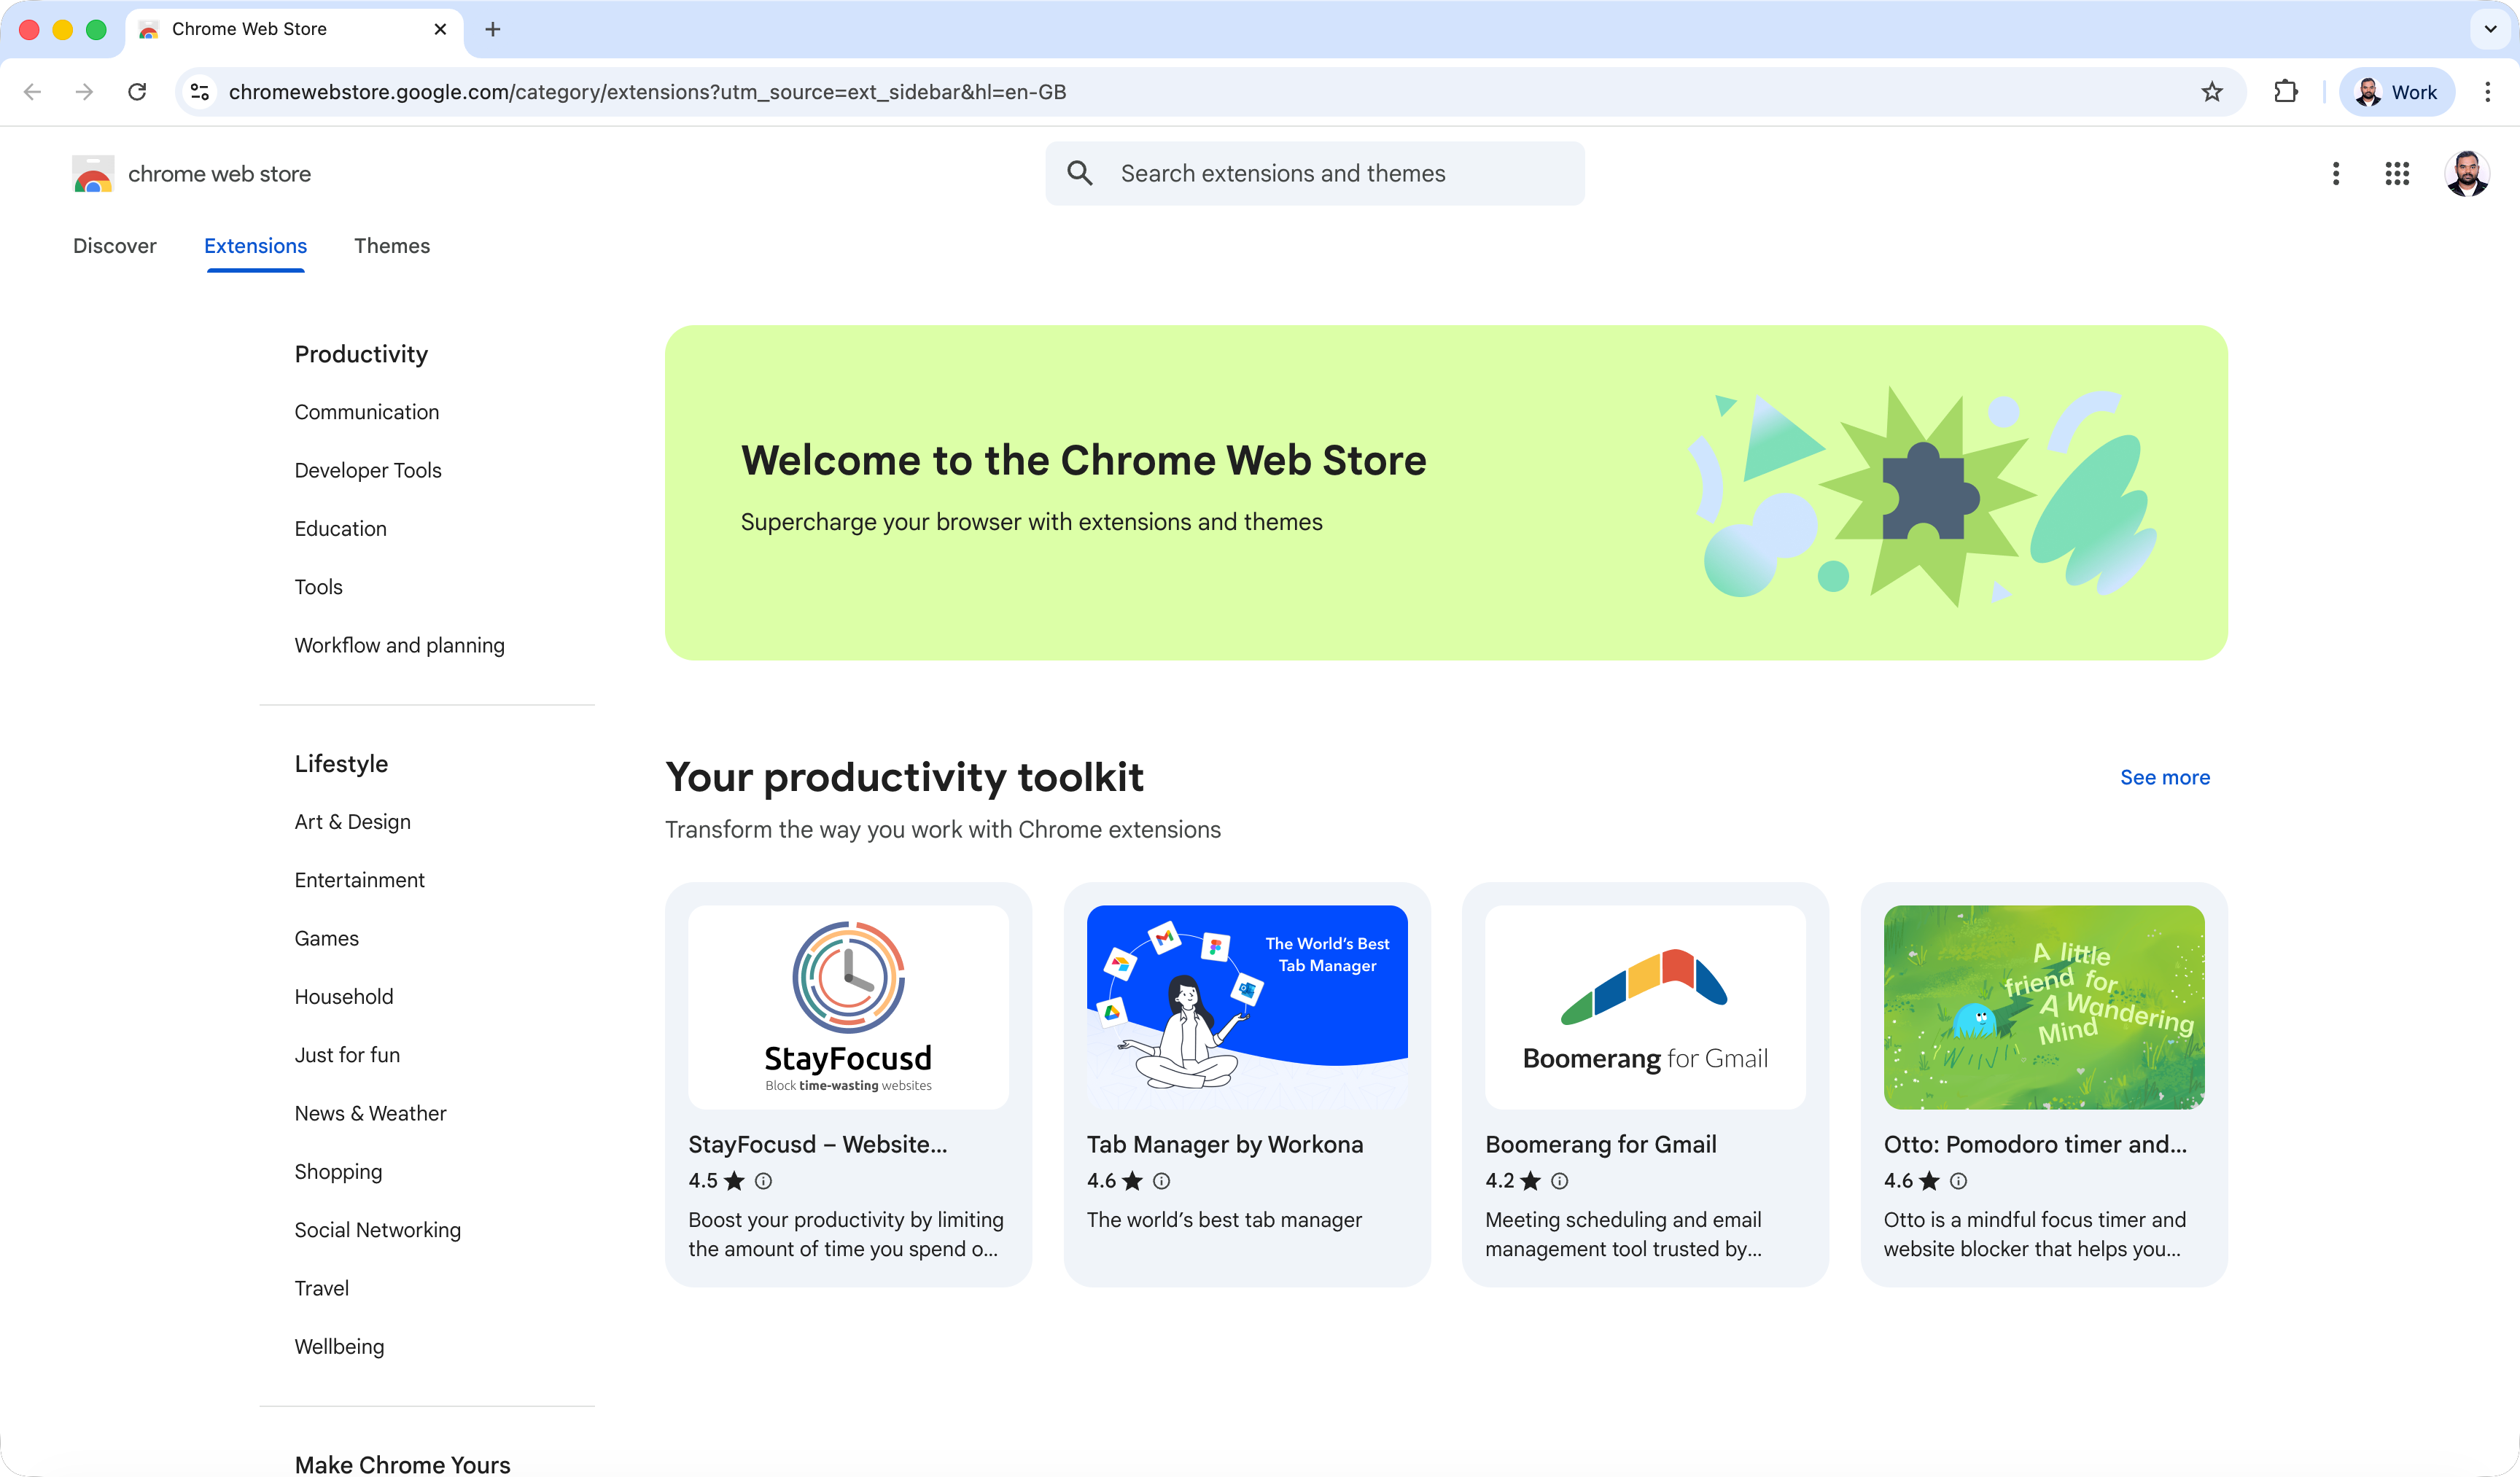Viewport: 2520px width, 1477px height.
Task: Click the Work profile button
Action: [2397, 91]
